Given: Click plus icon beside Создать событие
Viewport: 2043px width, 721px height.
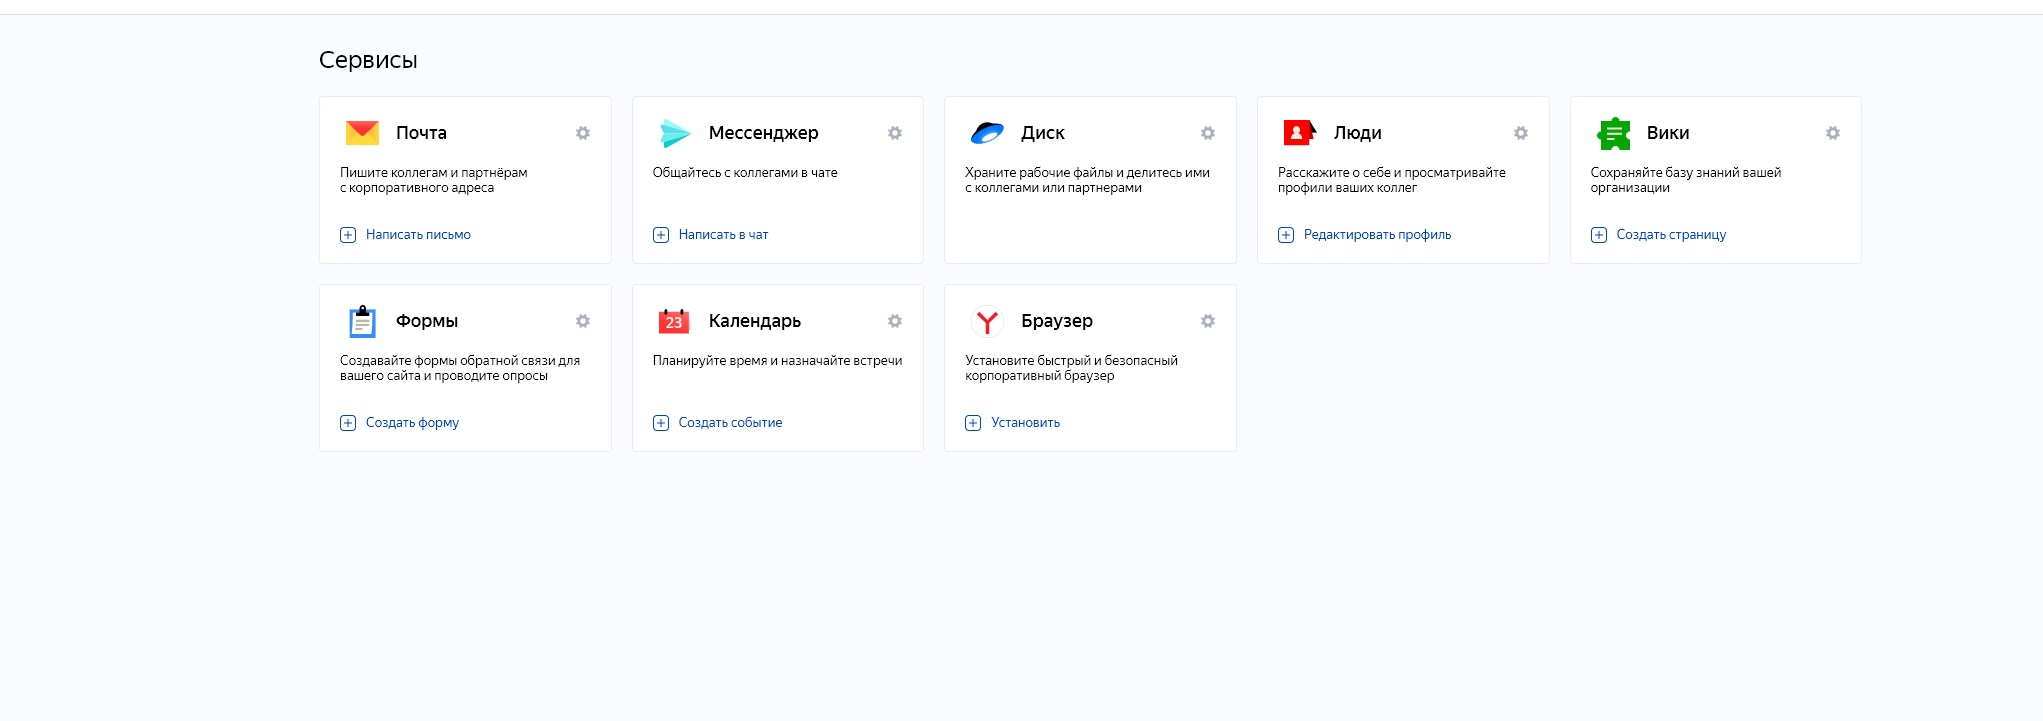Looking at the screenshot, I should [661, 423].
